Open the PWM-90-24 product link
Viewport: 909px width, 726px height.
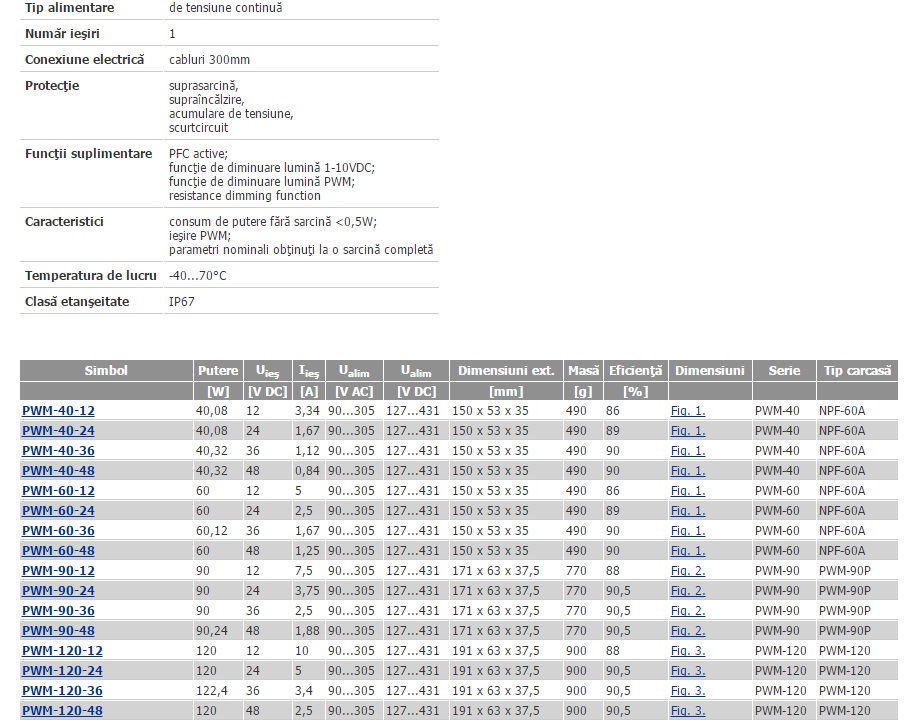[x=58, y=591]
